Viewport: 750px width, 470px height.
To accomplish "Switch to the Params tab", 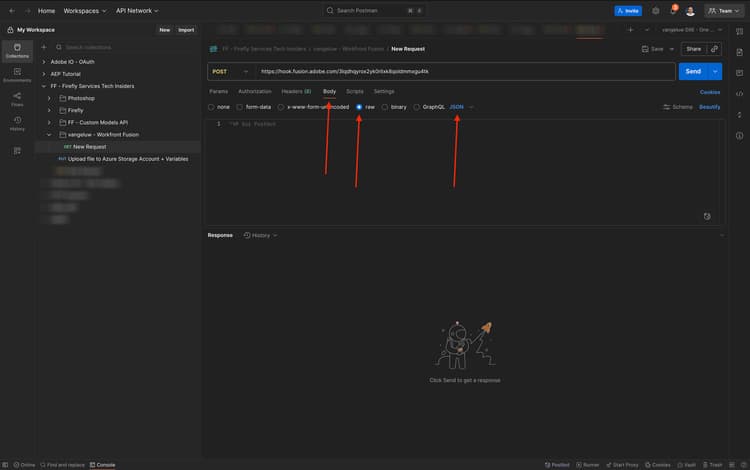I will (x=219, y=91).
